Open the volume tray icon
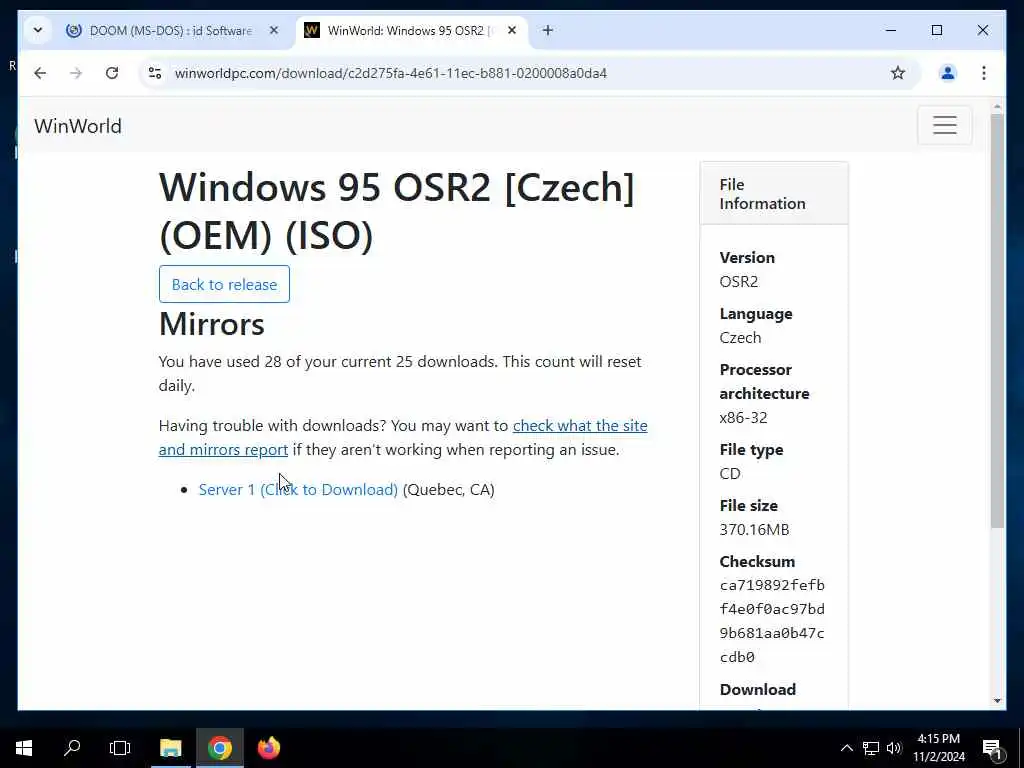Image resolution: width=1024 pixels, height=768 pixels. coord(894,748)
